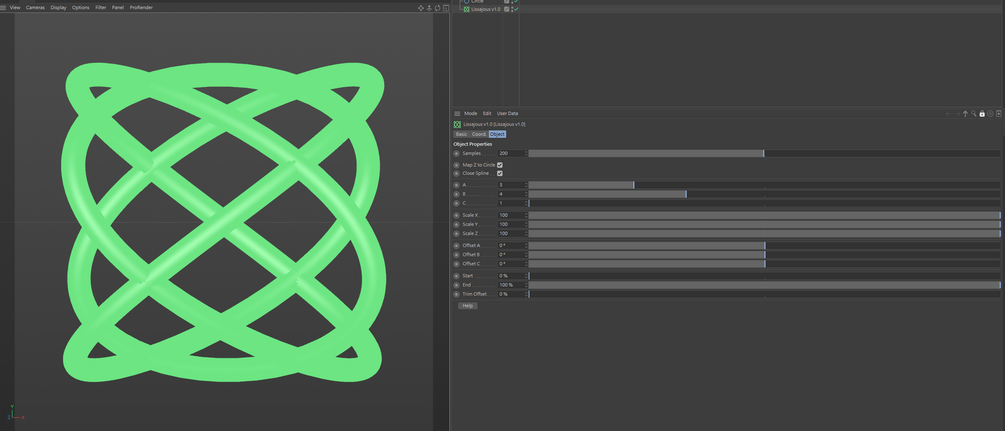Viewport: 1005px width, 431px height.
Task: Click the slider for parameter B
Action: point(764,194)
